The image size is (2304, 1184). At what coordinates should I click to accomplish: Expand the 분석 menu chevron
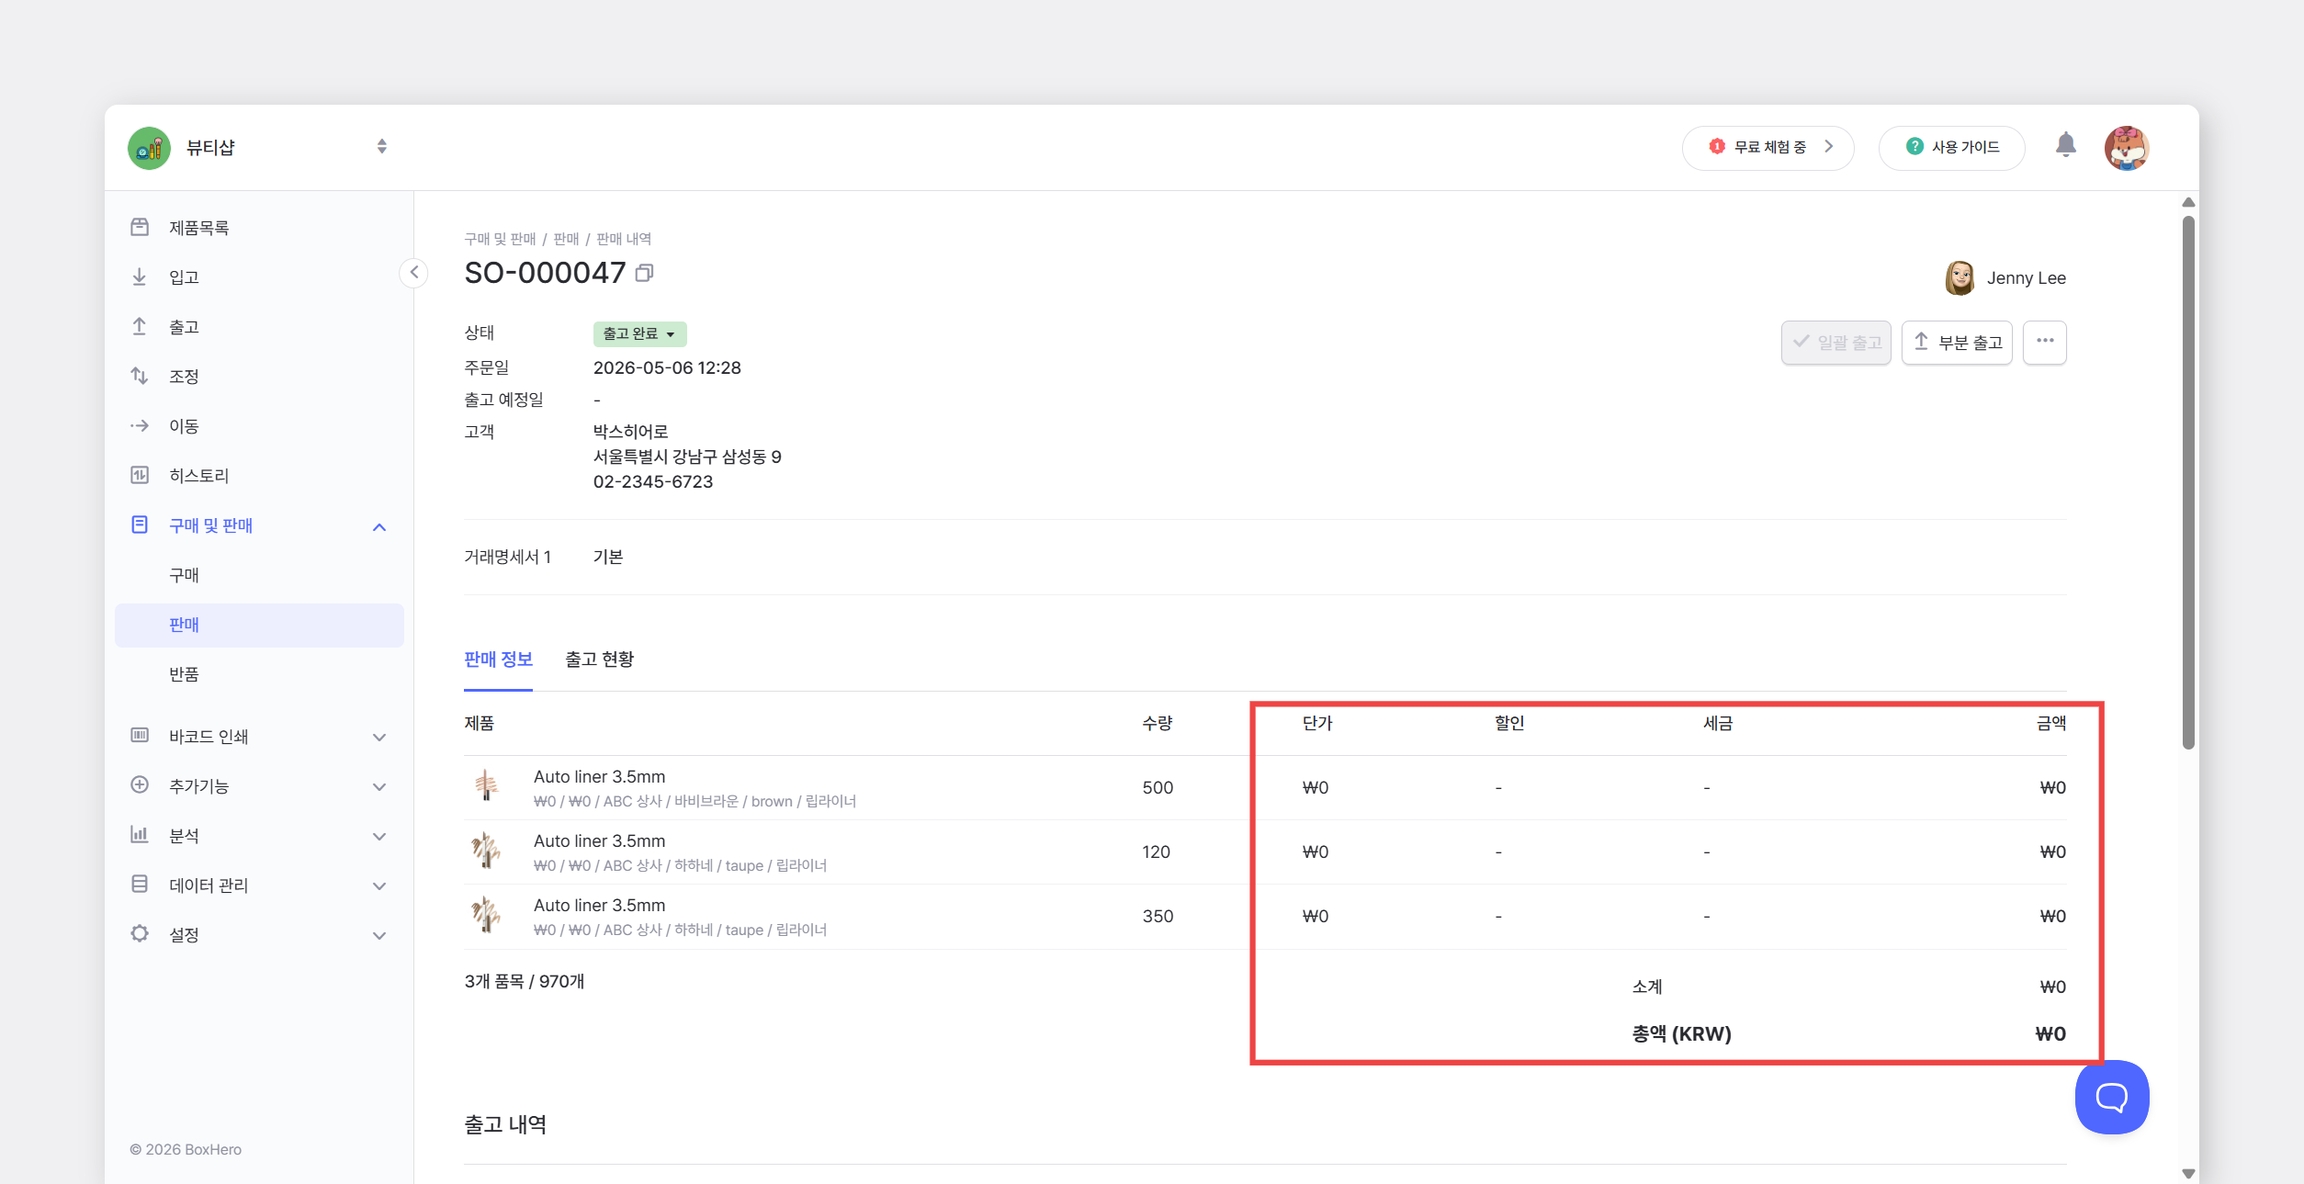click(x=379, y=836)
